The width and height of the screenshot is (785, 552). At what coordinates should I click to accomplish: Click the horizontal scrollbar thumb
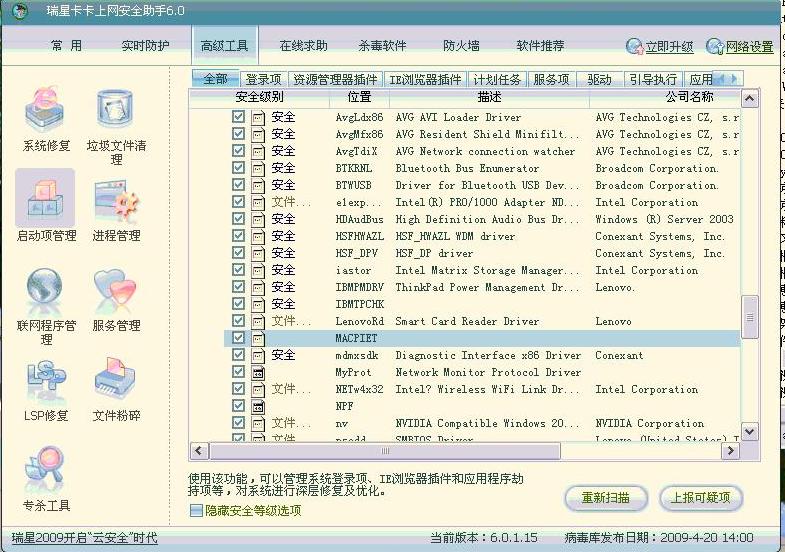click(x=386, y=452)
